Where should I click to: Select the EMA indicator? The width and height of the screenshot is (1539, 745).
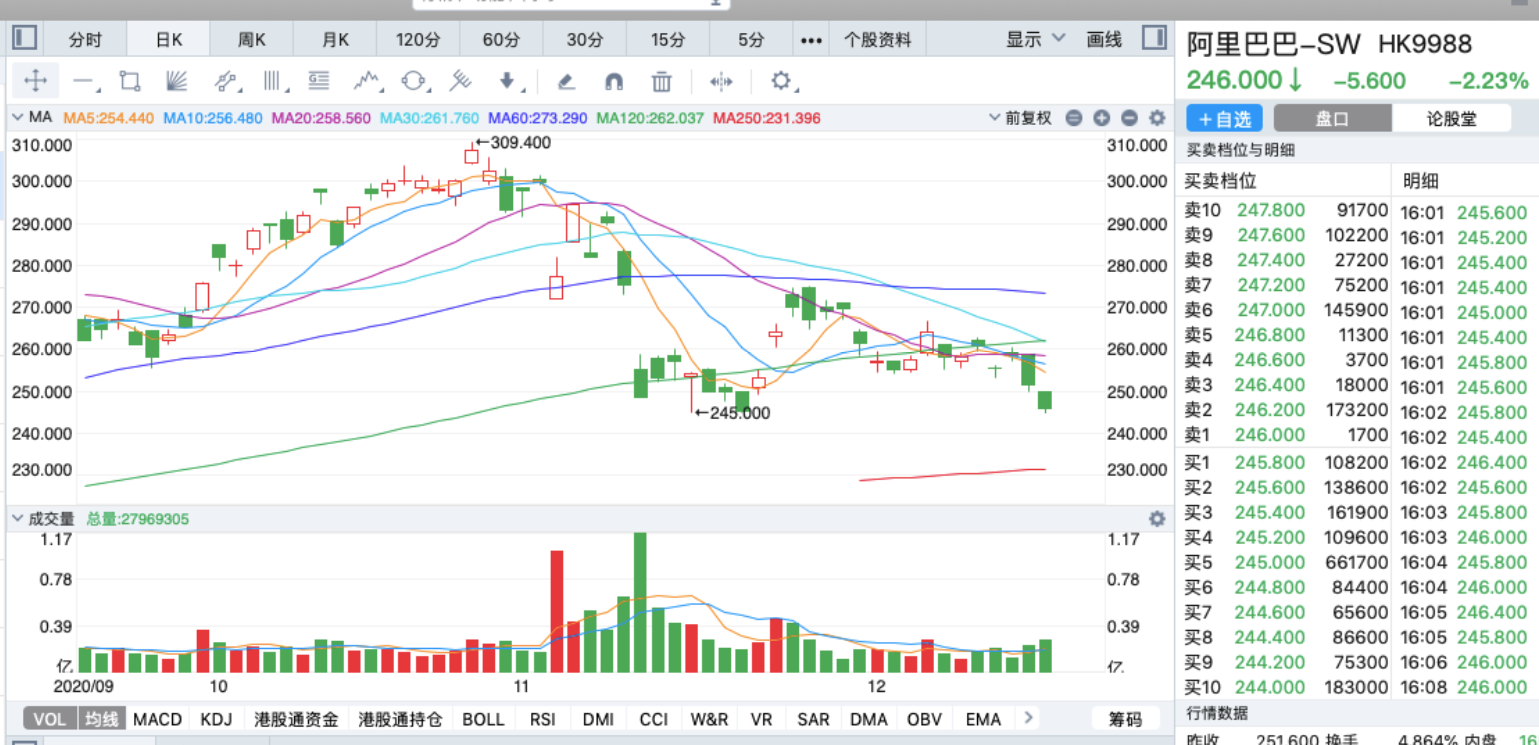(x=983, y=719)
